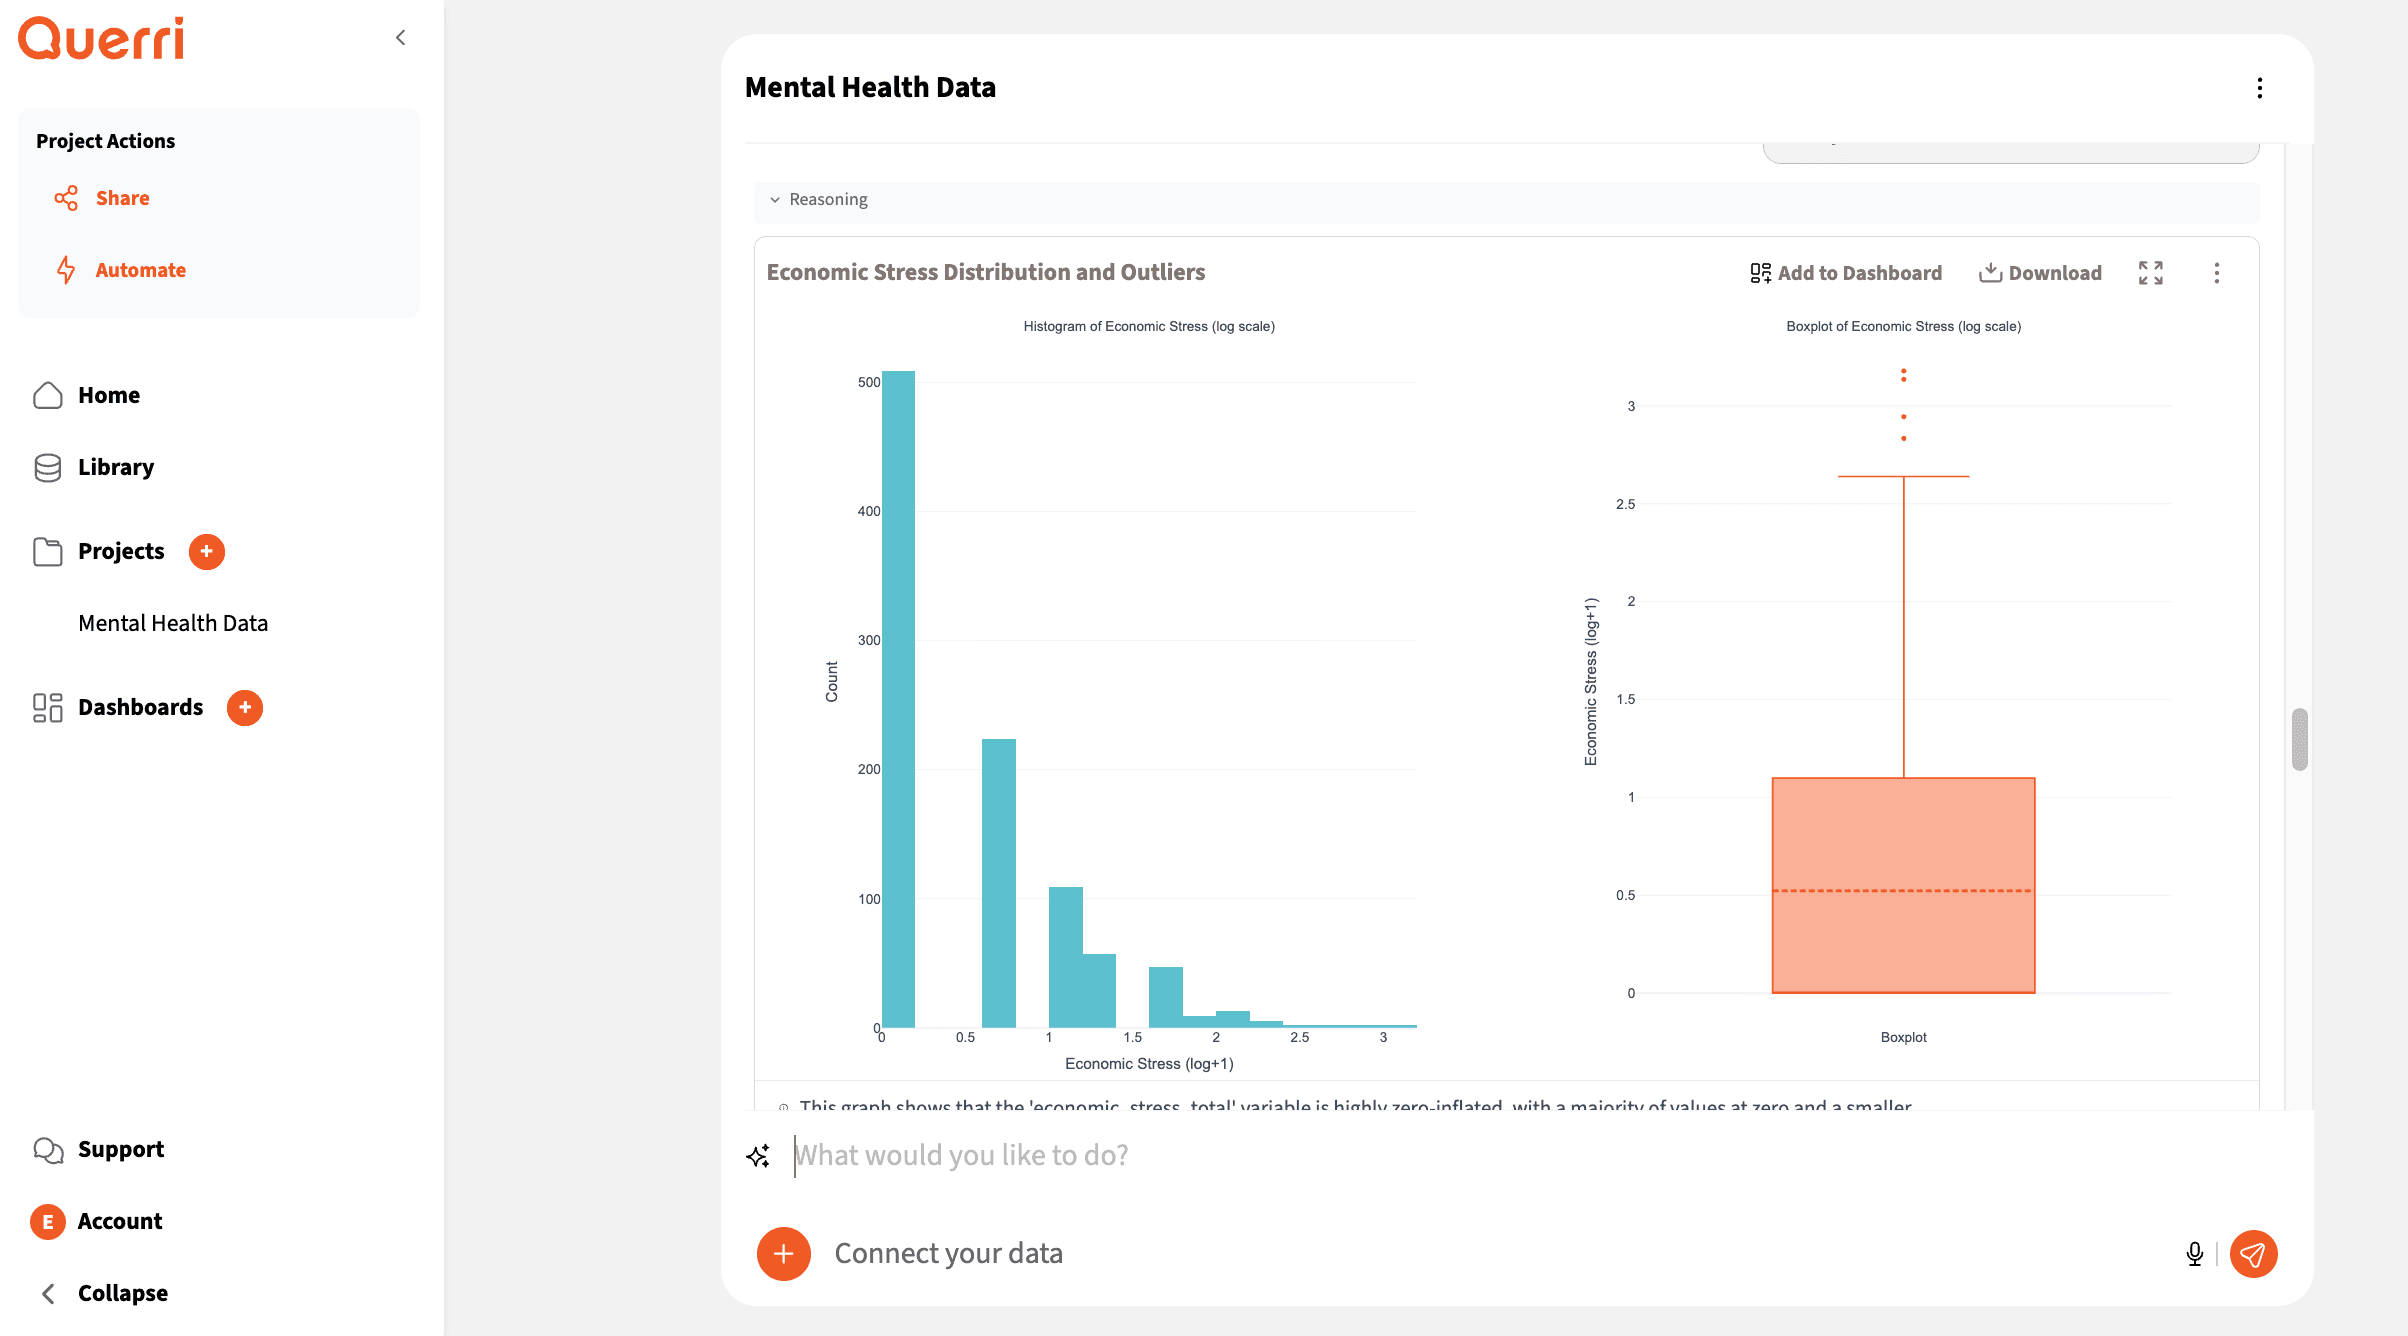Open the chart's three-dot options menu

click(2216, 273)
